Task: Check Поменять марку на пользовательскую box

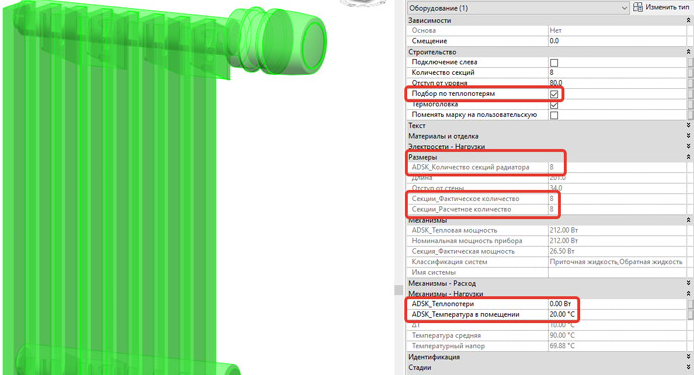Action: pyautogui.click(x=554, y=115)
